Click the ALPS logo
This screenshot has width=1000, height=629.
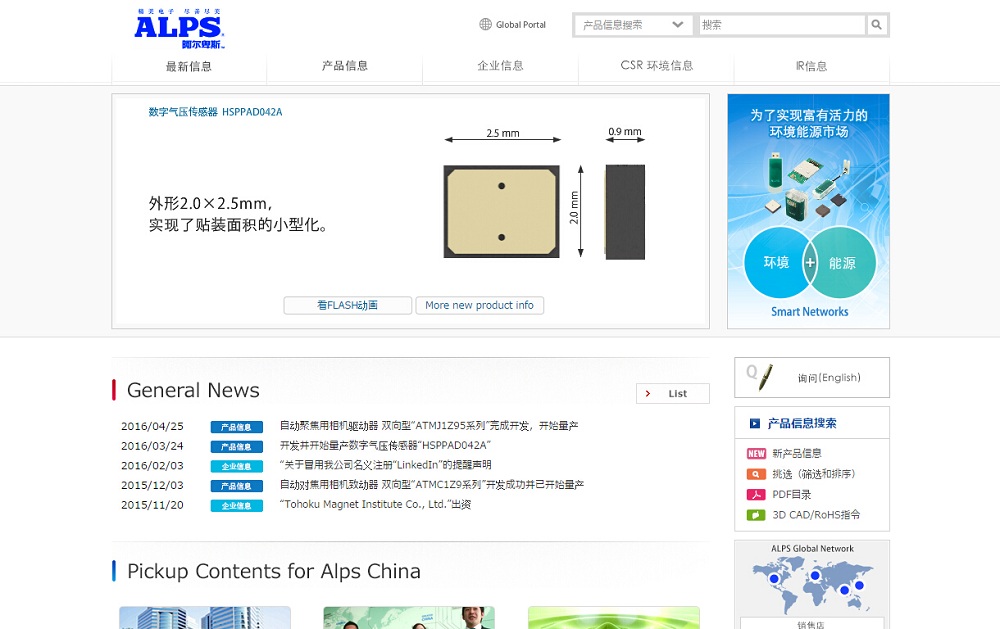tap(179, 29)
